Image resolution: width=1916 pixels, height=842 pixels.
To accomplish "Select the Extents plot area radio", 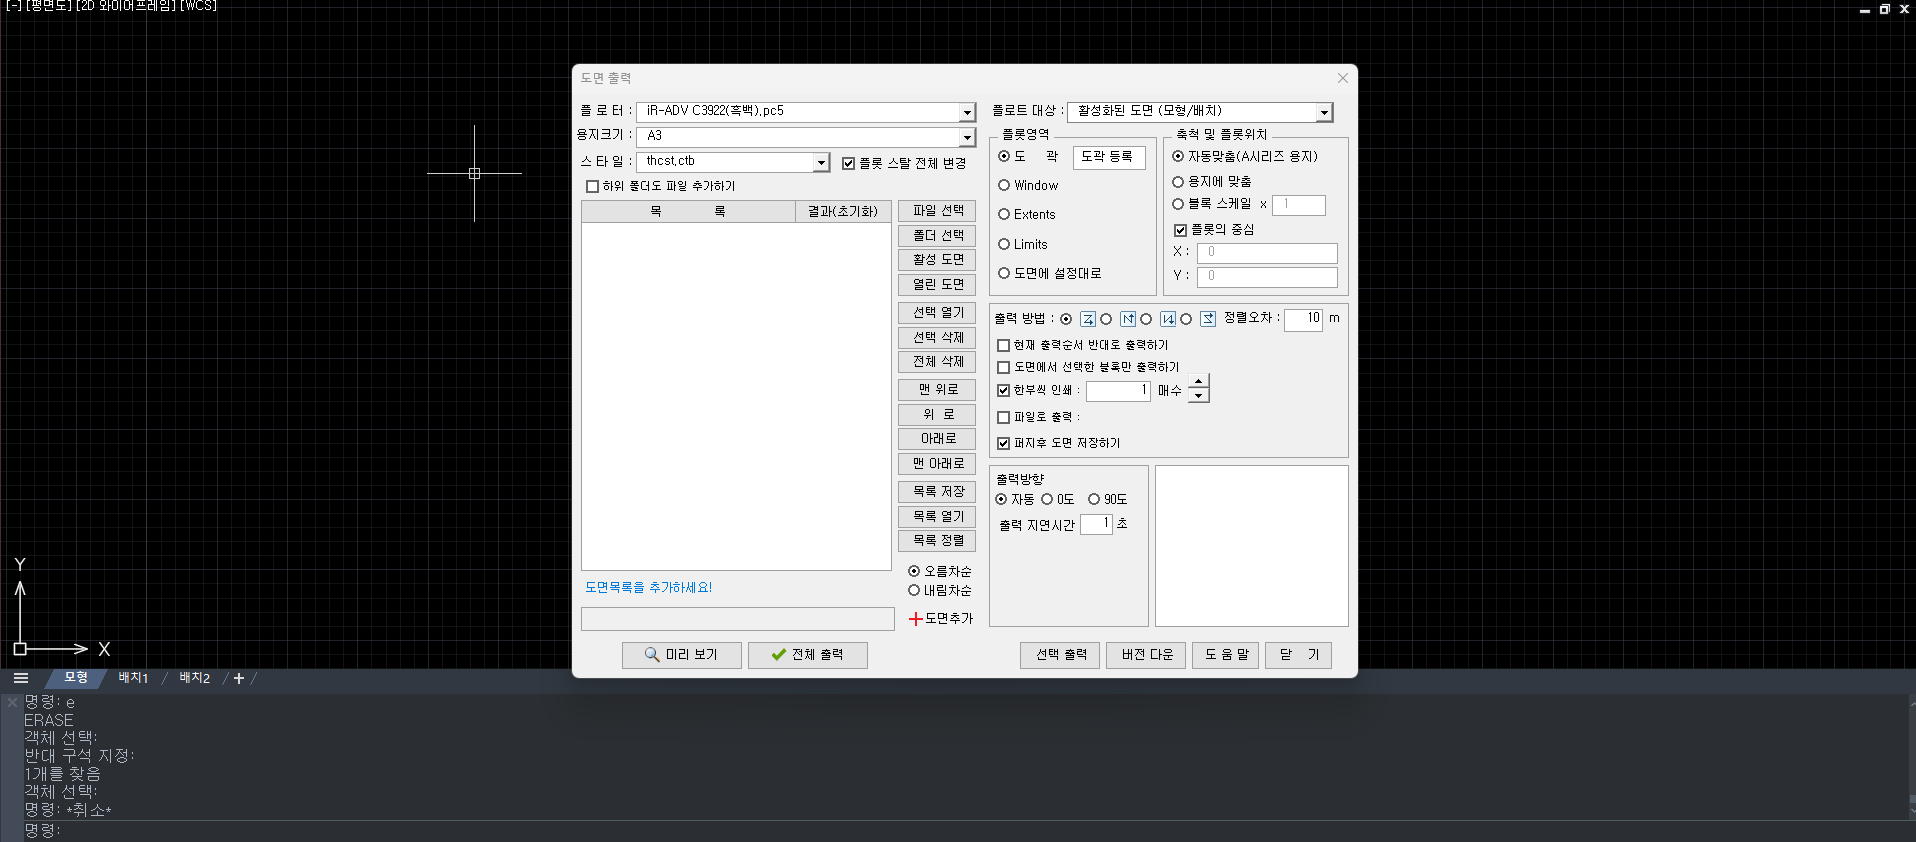I will click(1004, 214).
